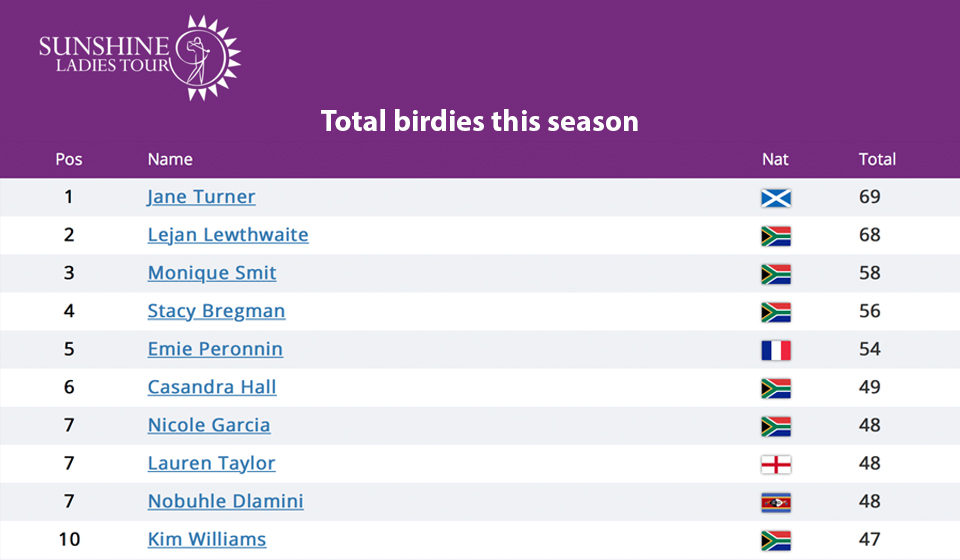Click the South Africa flag beside Casandra Hall
Screen dimensions: 960x560
coord(776,388)
